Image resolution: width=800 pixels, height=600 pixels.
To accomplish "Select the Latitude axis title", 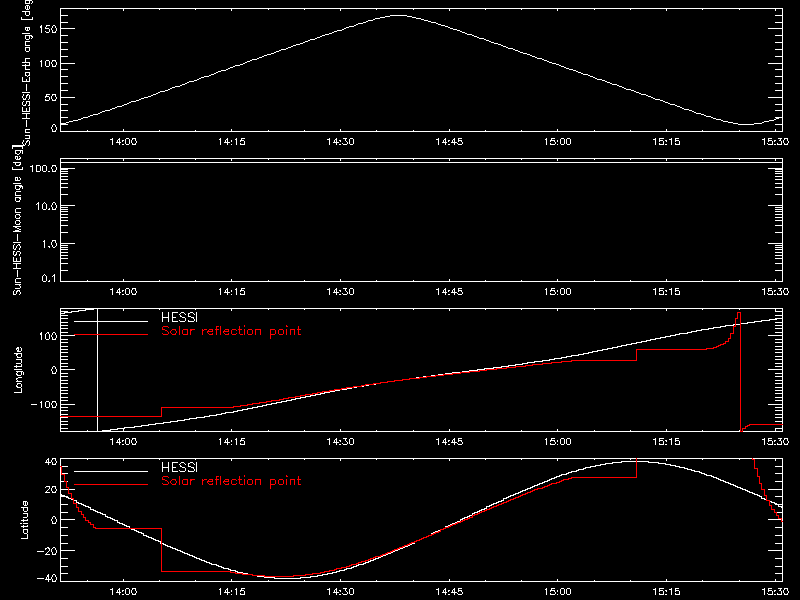I will tap(24, 520).
